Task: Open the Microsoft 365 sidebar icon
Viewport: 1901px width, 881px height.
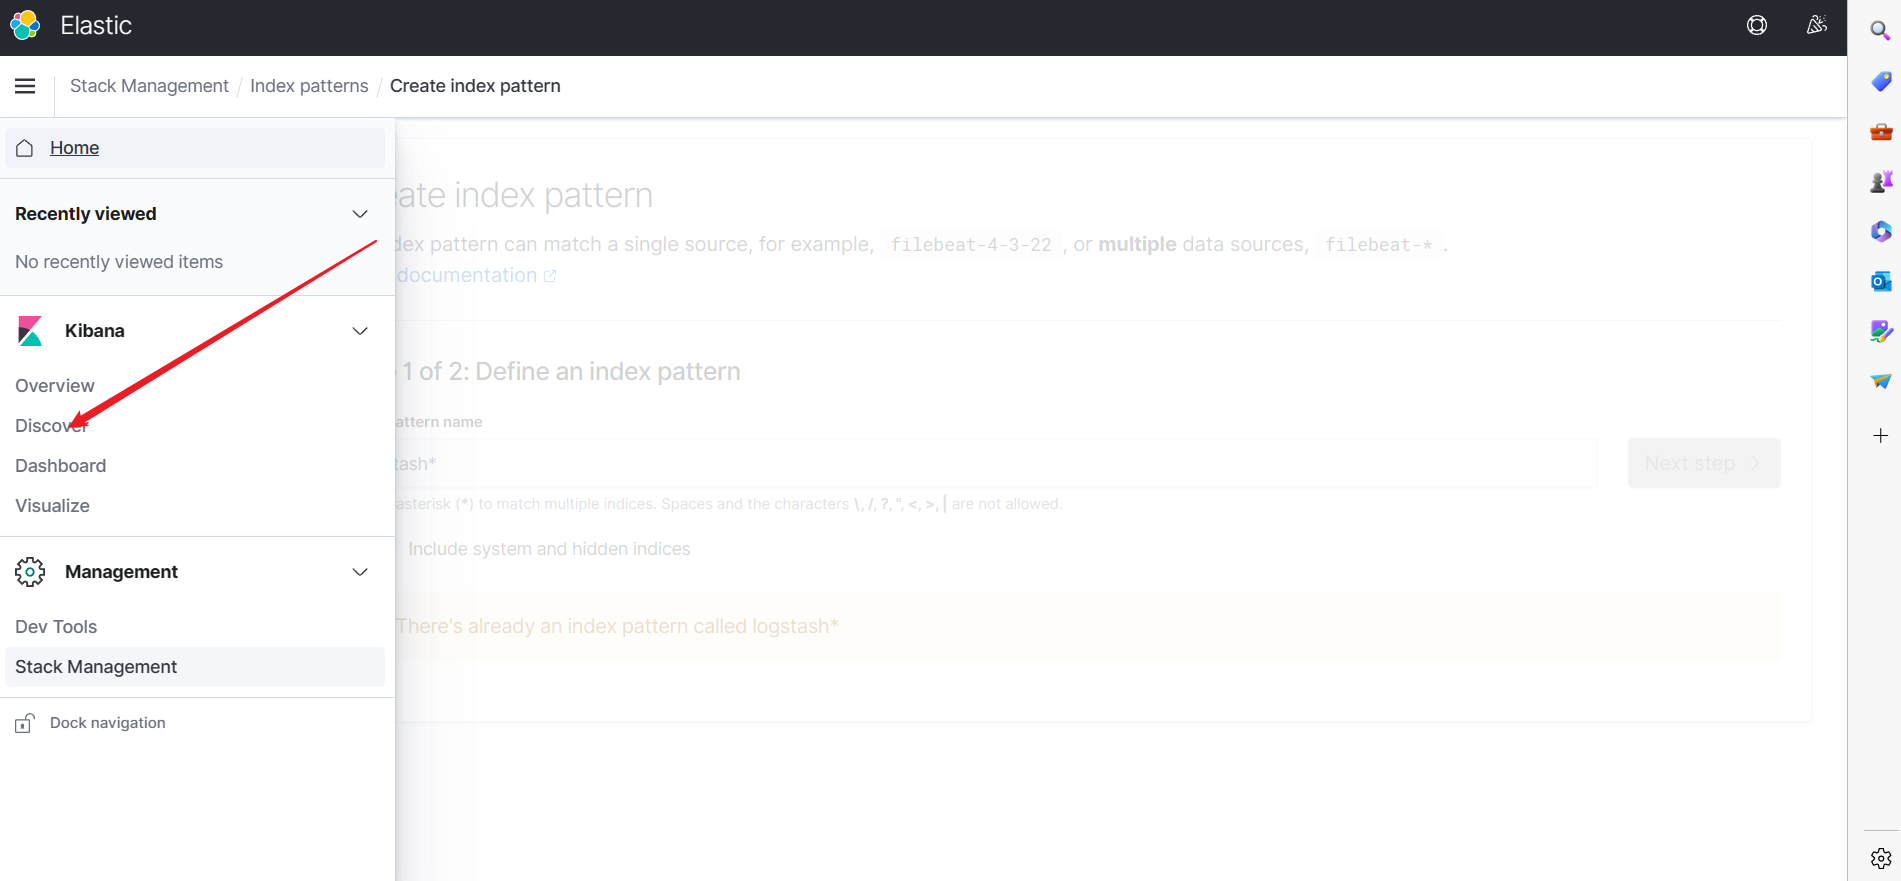Action: (1881, 231)
